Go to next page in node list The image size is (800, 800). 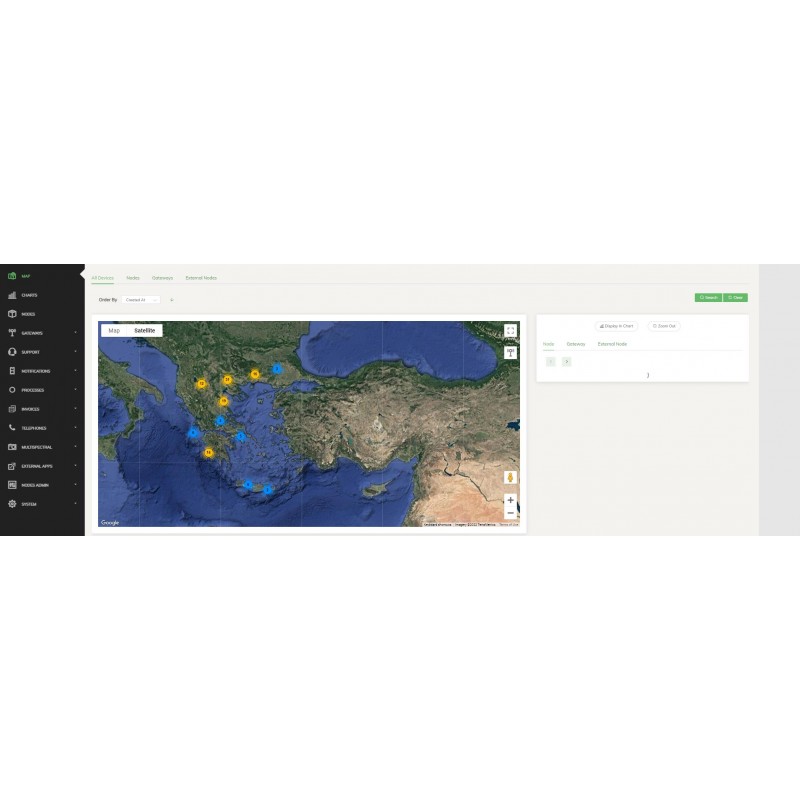tap(567, 361)
